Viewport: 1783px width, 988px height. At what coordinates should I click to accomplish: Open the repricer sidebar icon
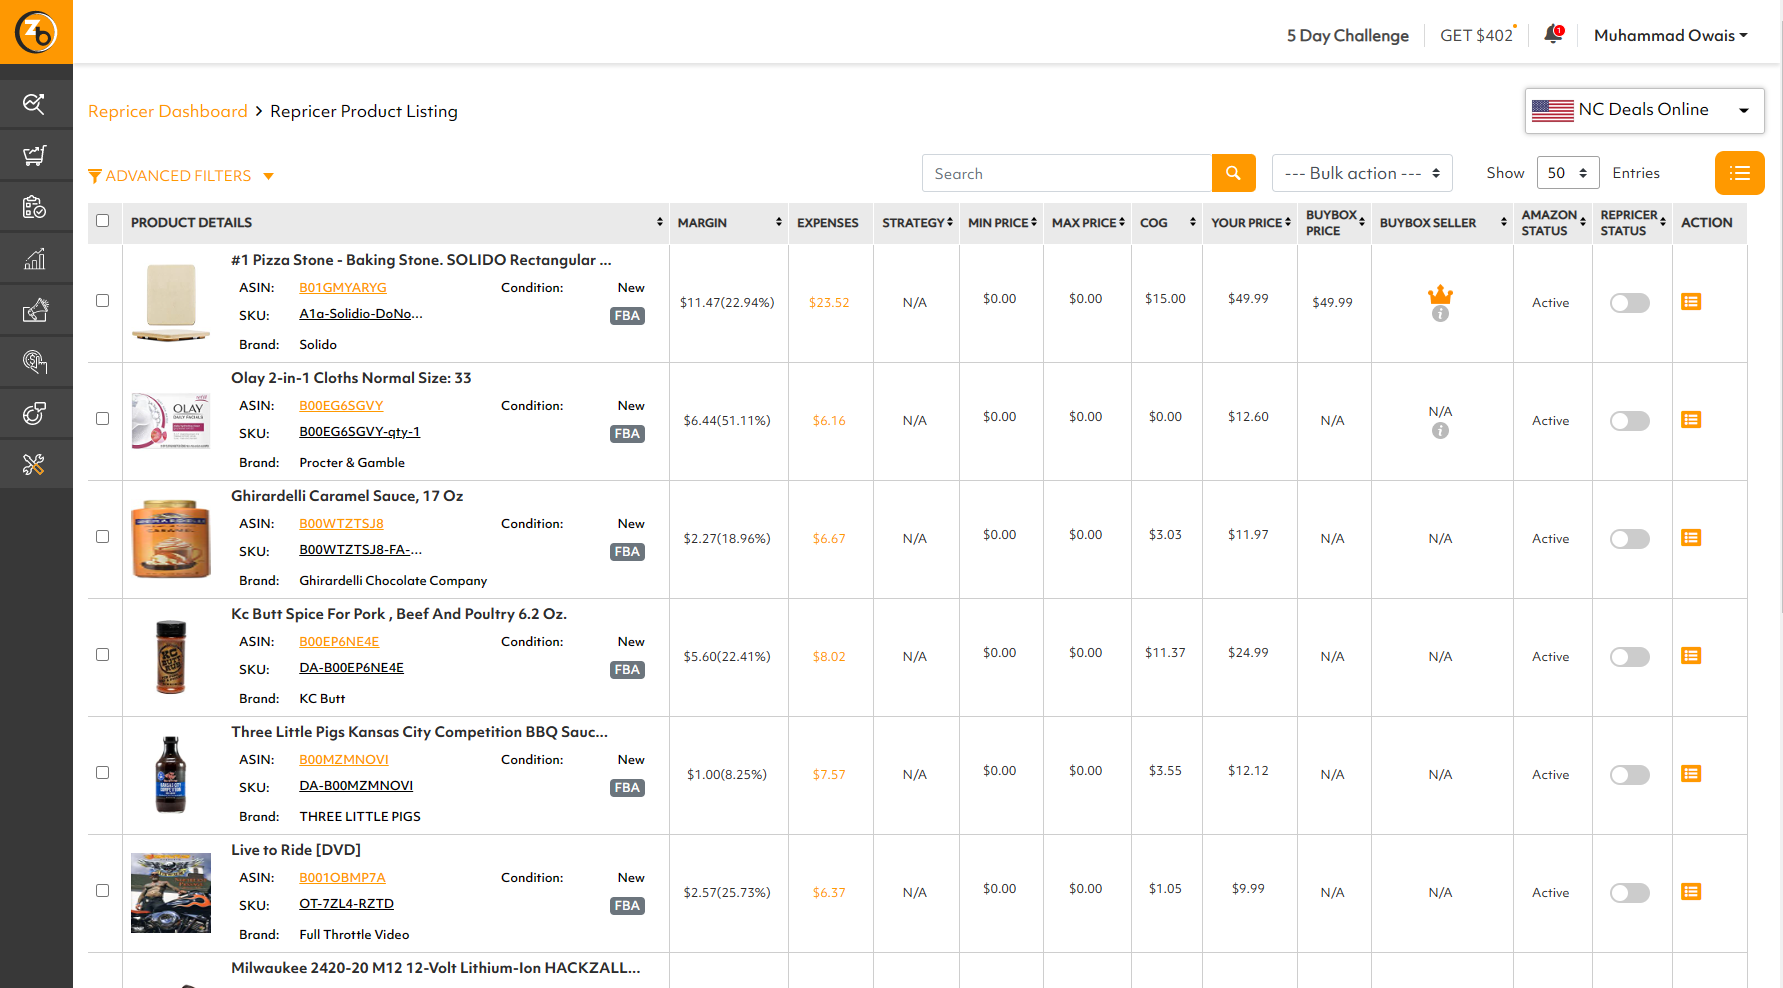pos(35,413)
